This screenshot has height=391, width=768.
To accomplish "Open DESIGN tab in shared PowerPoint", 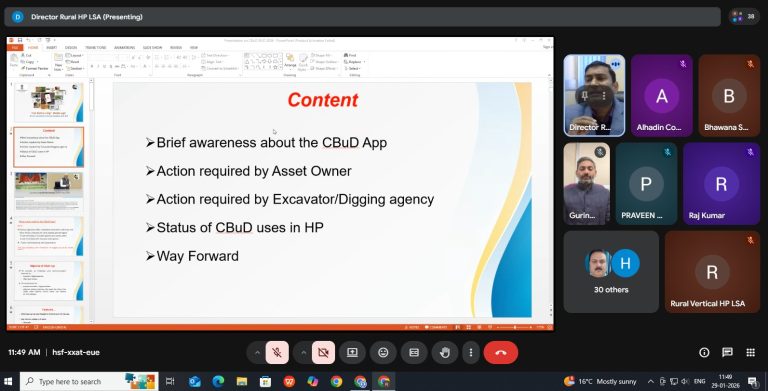I will (x=71, y=48).
